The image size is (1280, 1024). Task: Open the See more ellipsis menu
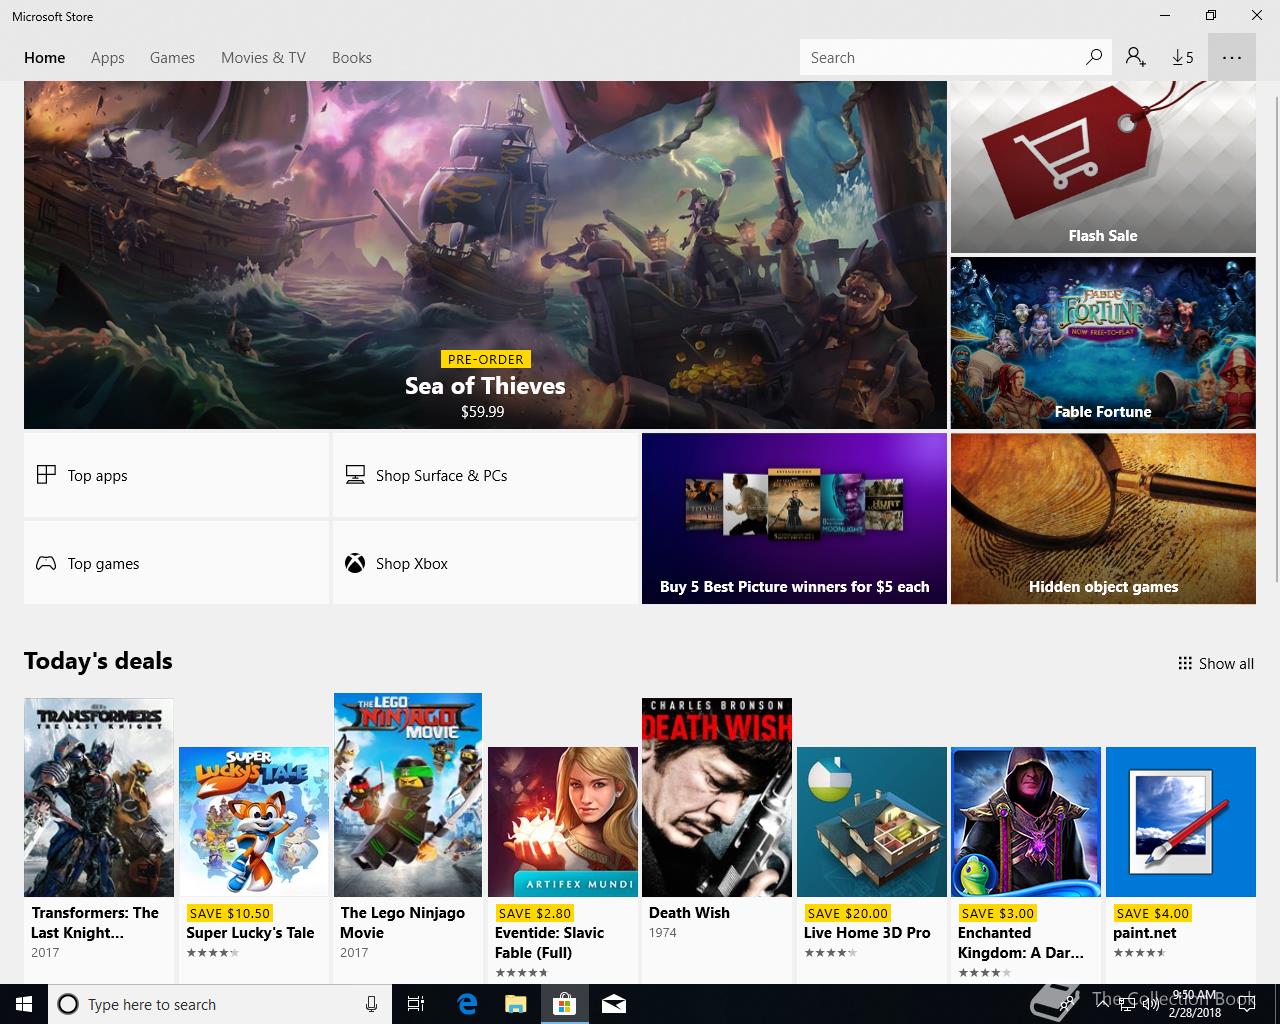point(1232,57)
